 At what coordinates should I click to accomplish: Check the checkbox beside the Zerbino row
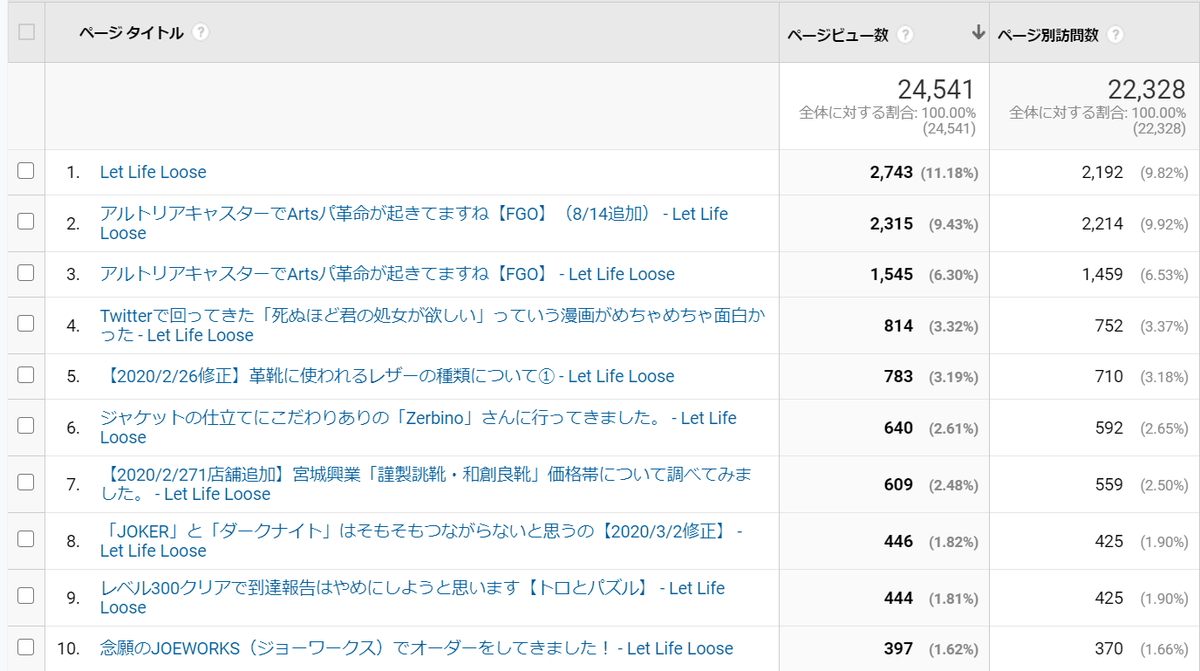coord(25,427)
